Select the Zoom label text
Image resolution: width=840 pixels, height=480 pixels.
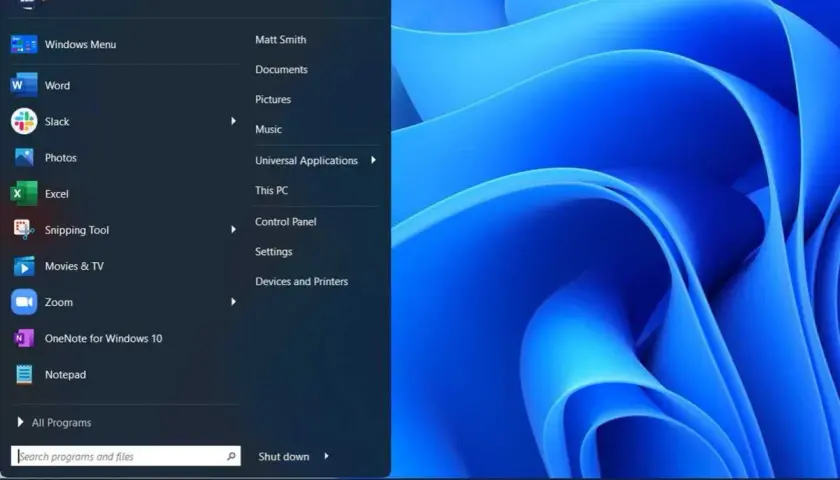coord(59,303)
